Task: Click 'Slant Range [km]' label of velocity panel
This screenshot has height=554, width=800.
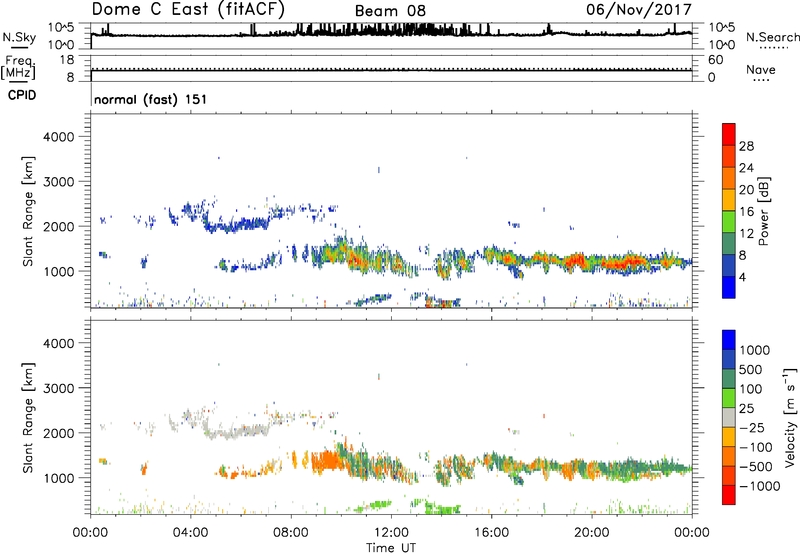Action: coord(28,418)
